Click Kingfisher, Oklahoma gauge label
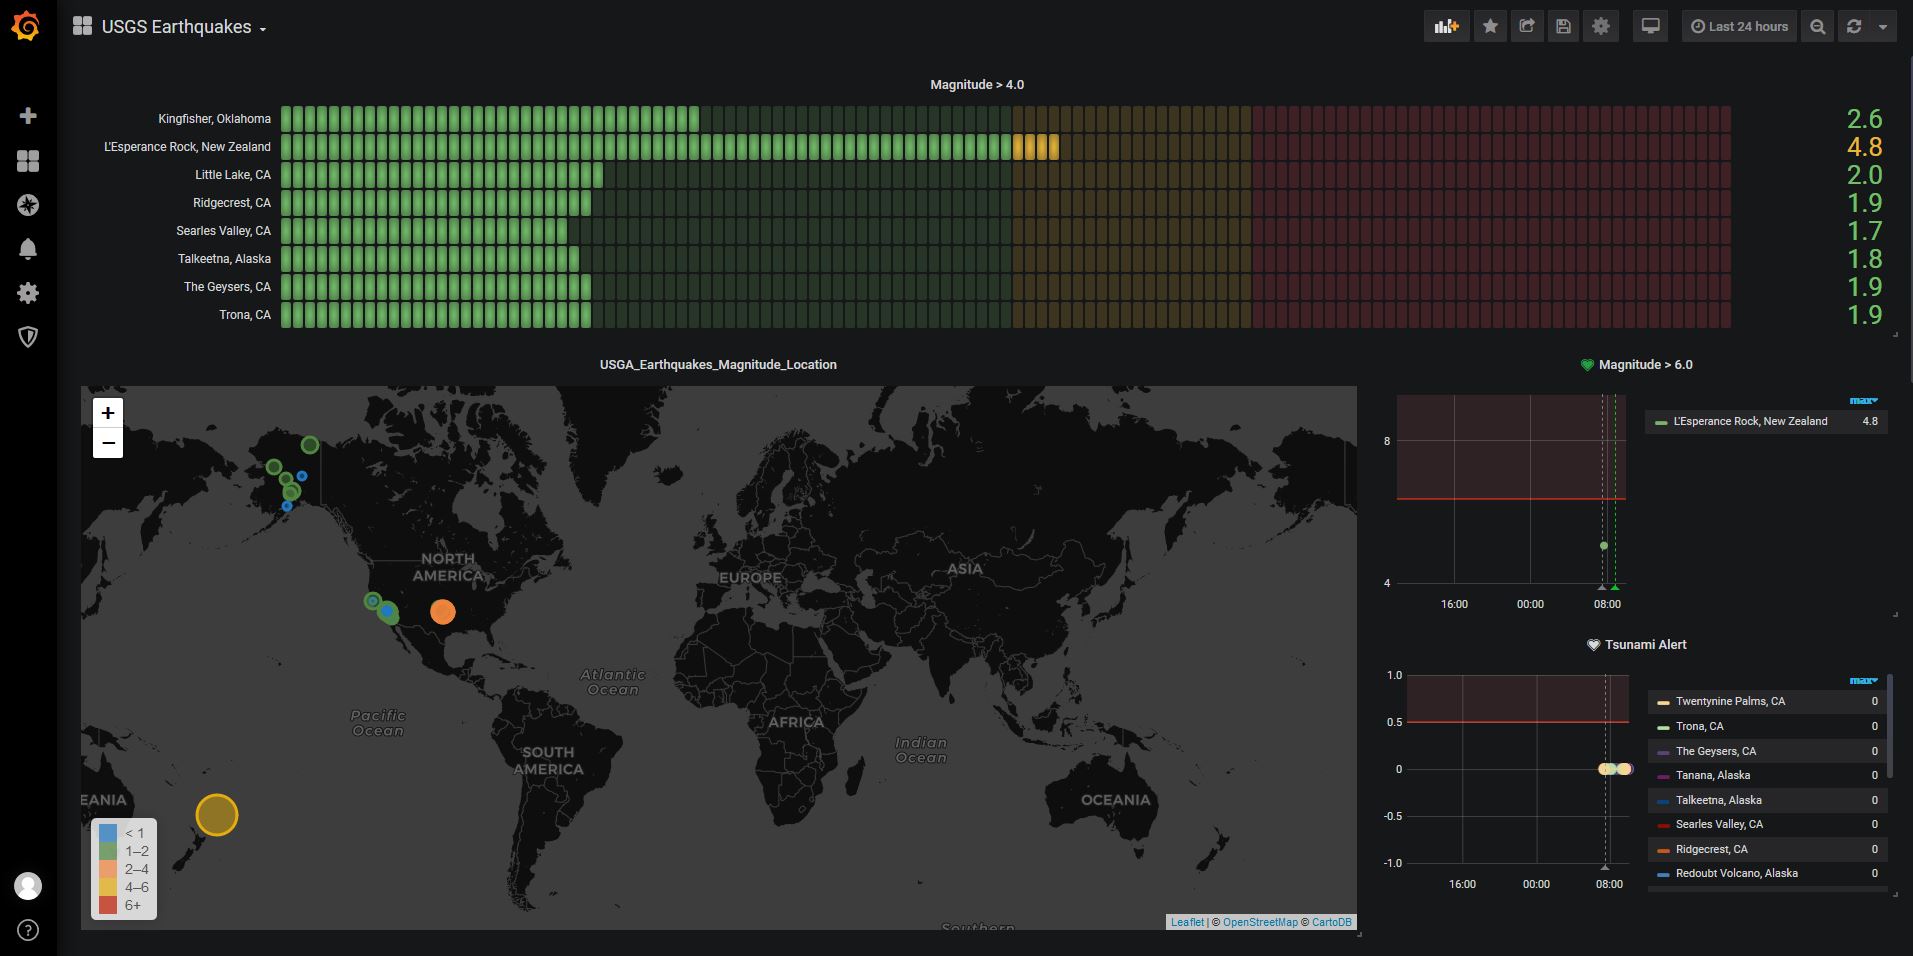Screen dimensions: 1913x956 pyautogui.click(x=214, y=119)
